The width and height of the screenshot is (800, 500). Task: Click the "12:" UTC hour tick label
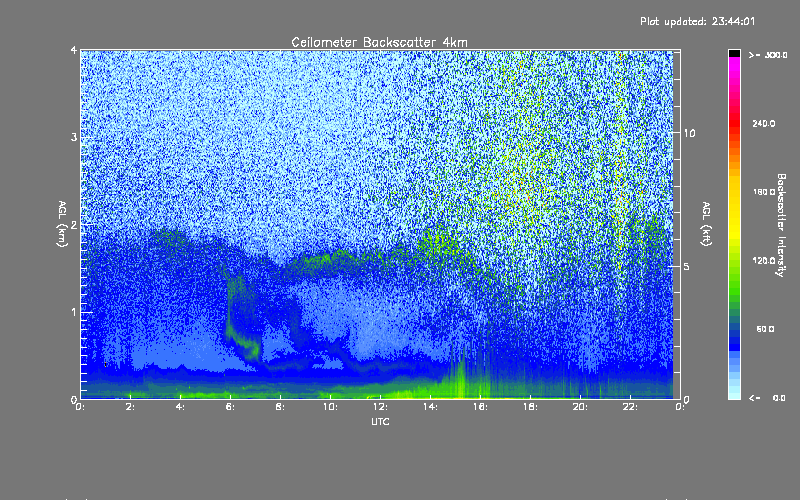[381, 407]
